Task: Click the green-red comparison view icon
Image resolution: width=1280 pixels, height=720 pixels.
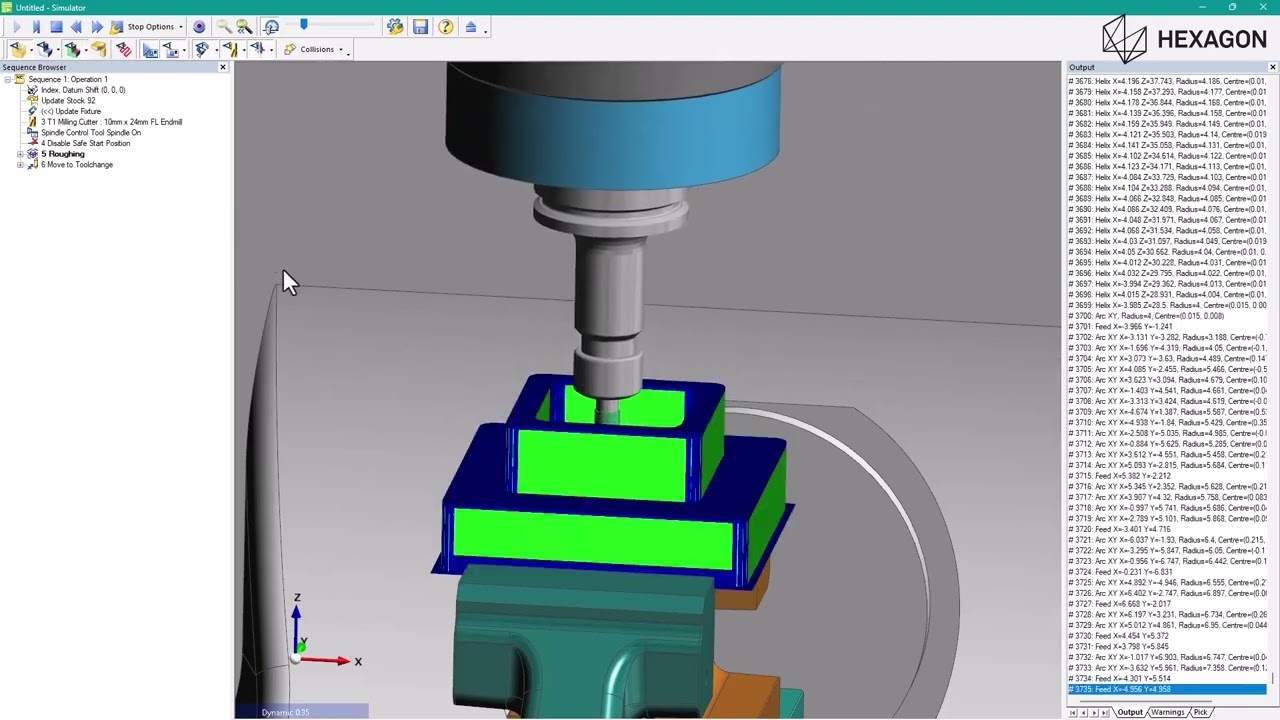Action: click(71, 49)
